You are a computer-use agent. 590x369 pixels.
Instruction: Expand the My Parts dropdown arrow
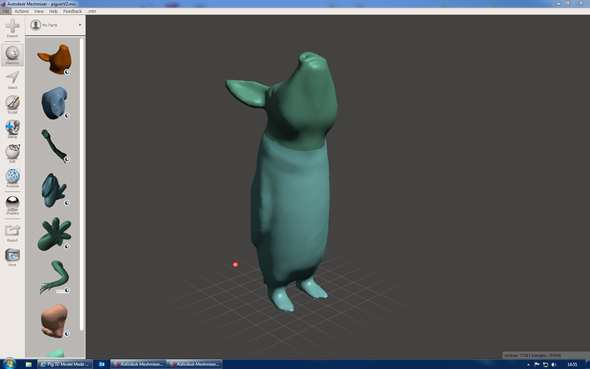[x=80, y=25]
